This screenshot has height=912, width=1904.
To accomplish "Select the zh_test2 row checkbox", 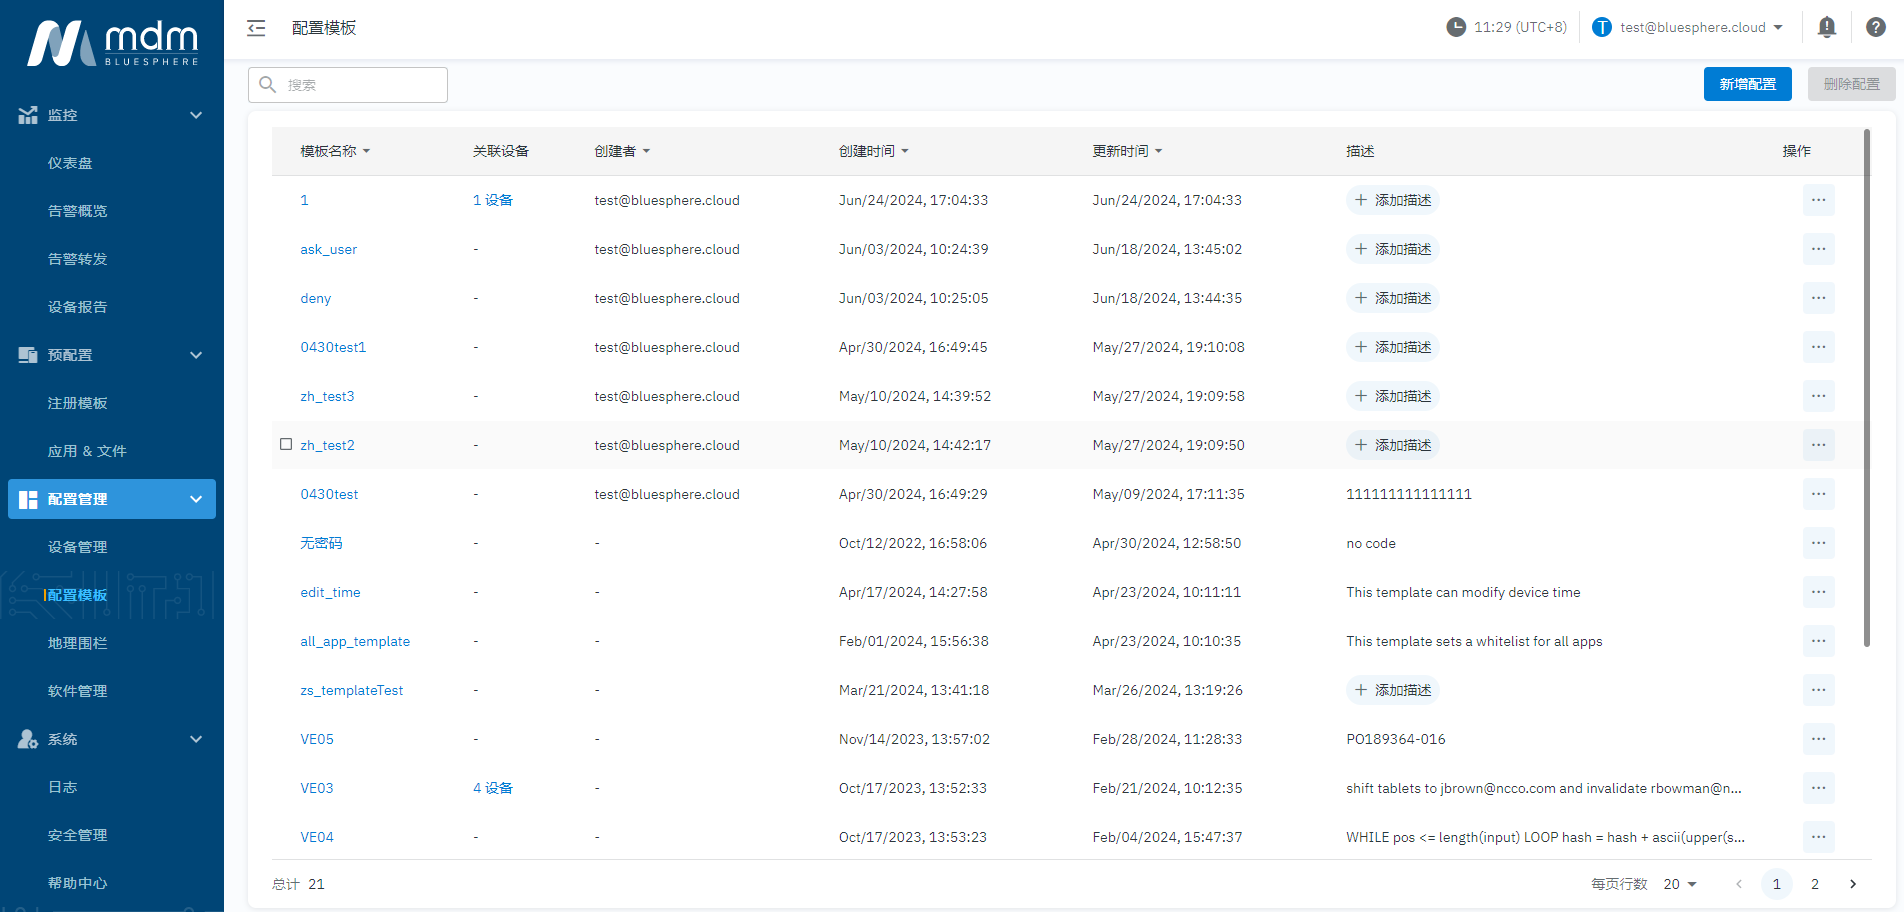I will click(x=286, y=444).
